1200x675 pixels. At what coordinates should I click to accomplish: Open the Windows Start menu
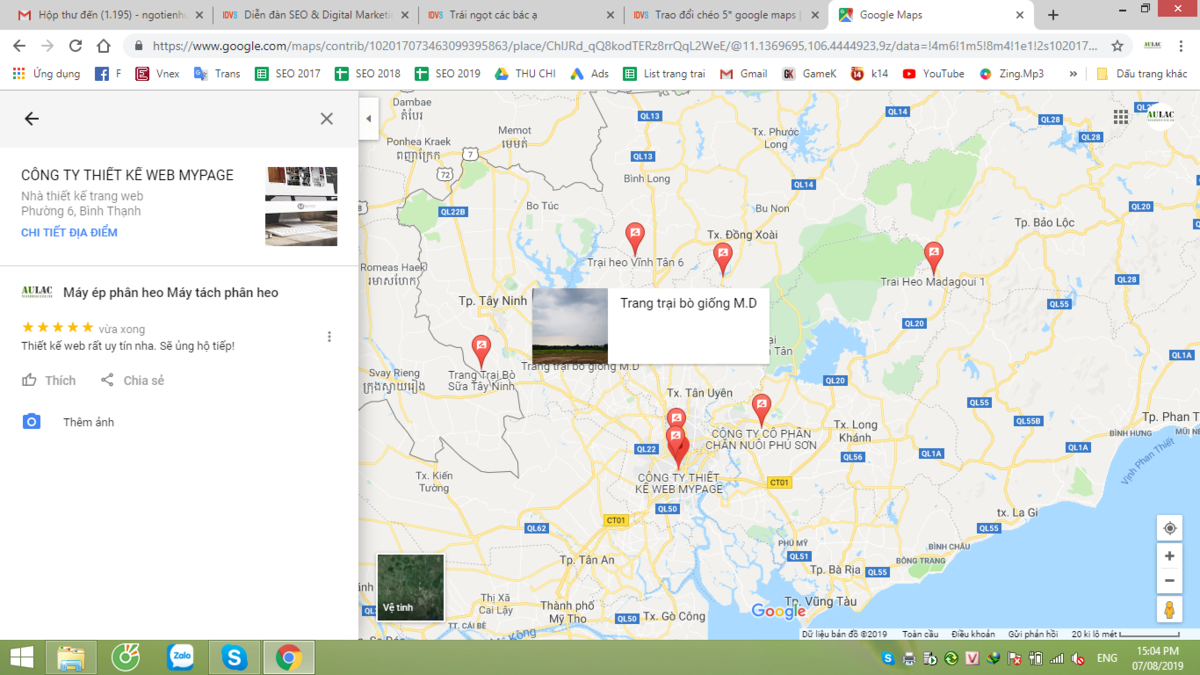21,657
